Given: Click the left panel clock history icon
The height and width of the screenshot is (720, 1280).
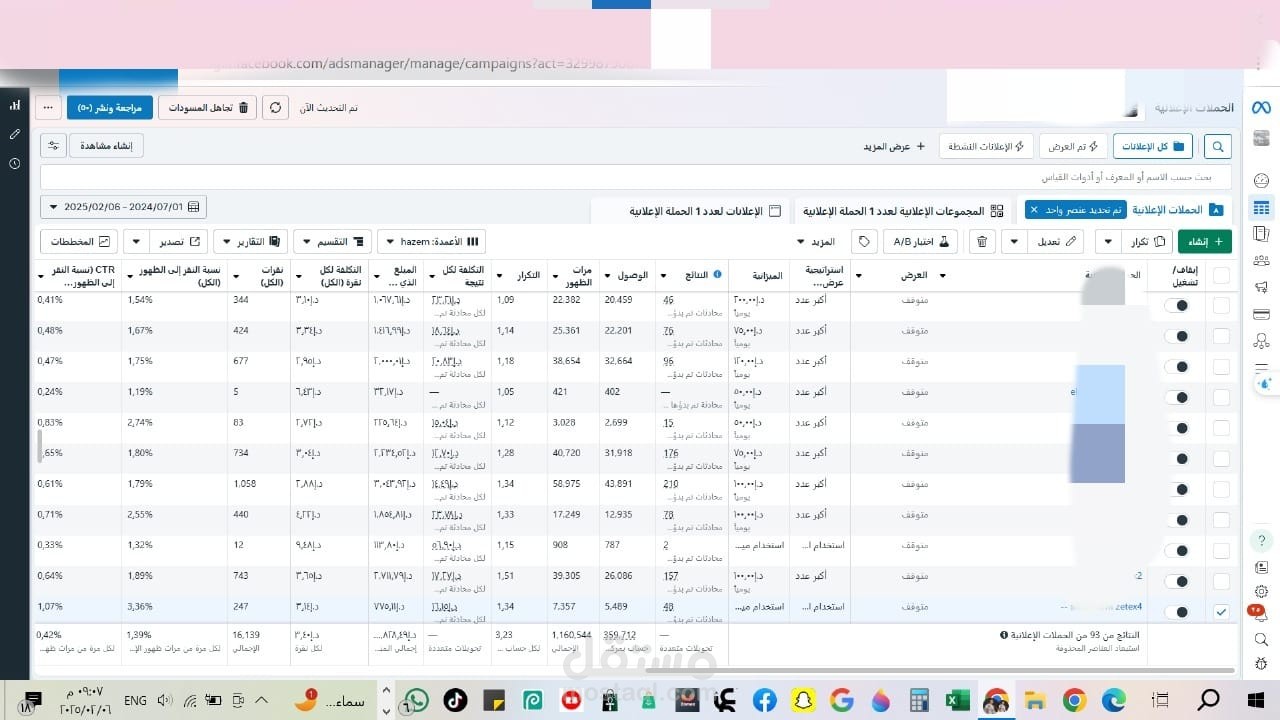Looking at the screenshot, I should point(15,163).
